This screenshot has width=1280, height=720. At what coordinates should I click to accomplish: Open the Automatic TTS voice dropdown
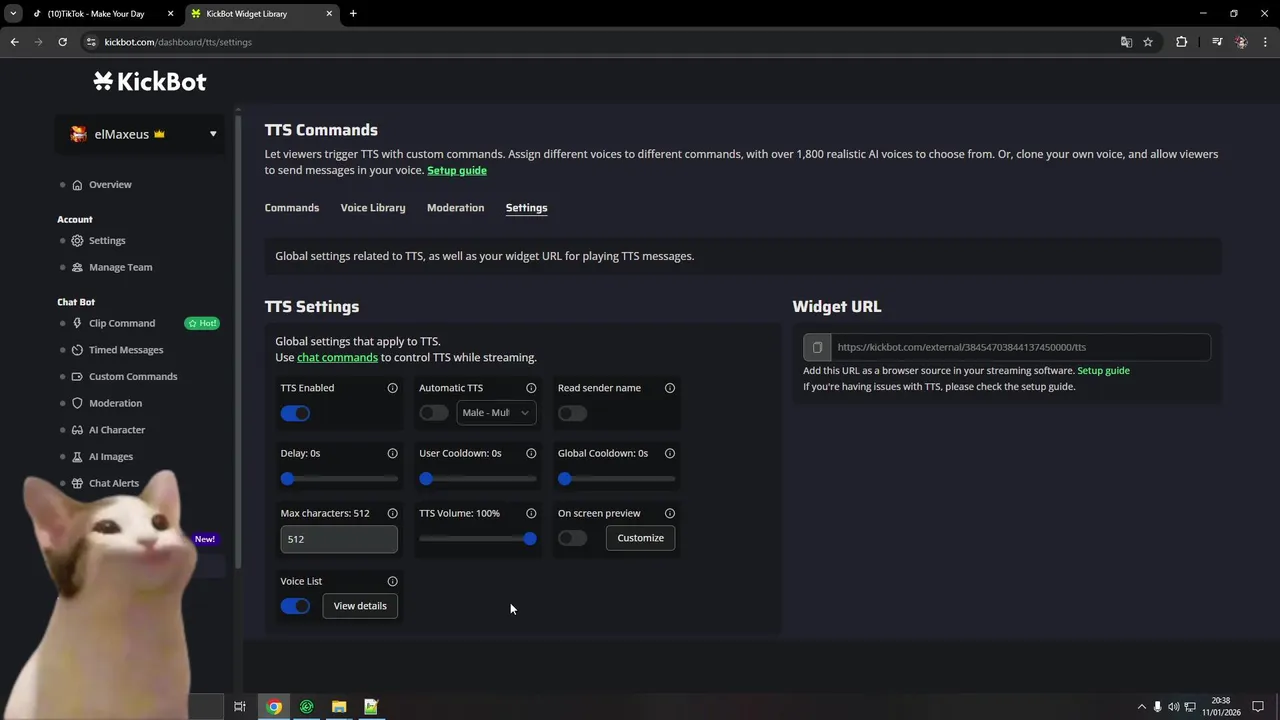coord(496,413)
